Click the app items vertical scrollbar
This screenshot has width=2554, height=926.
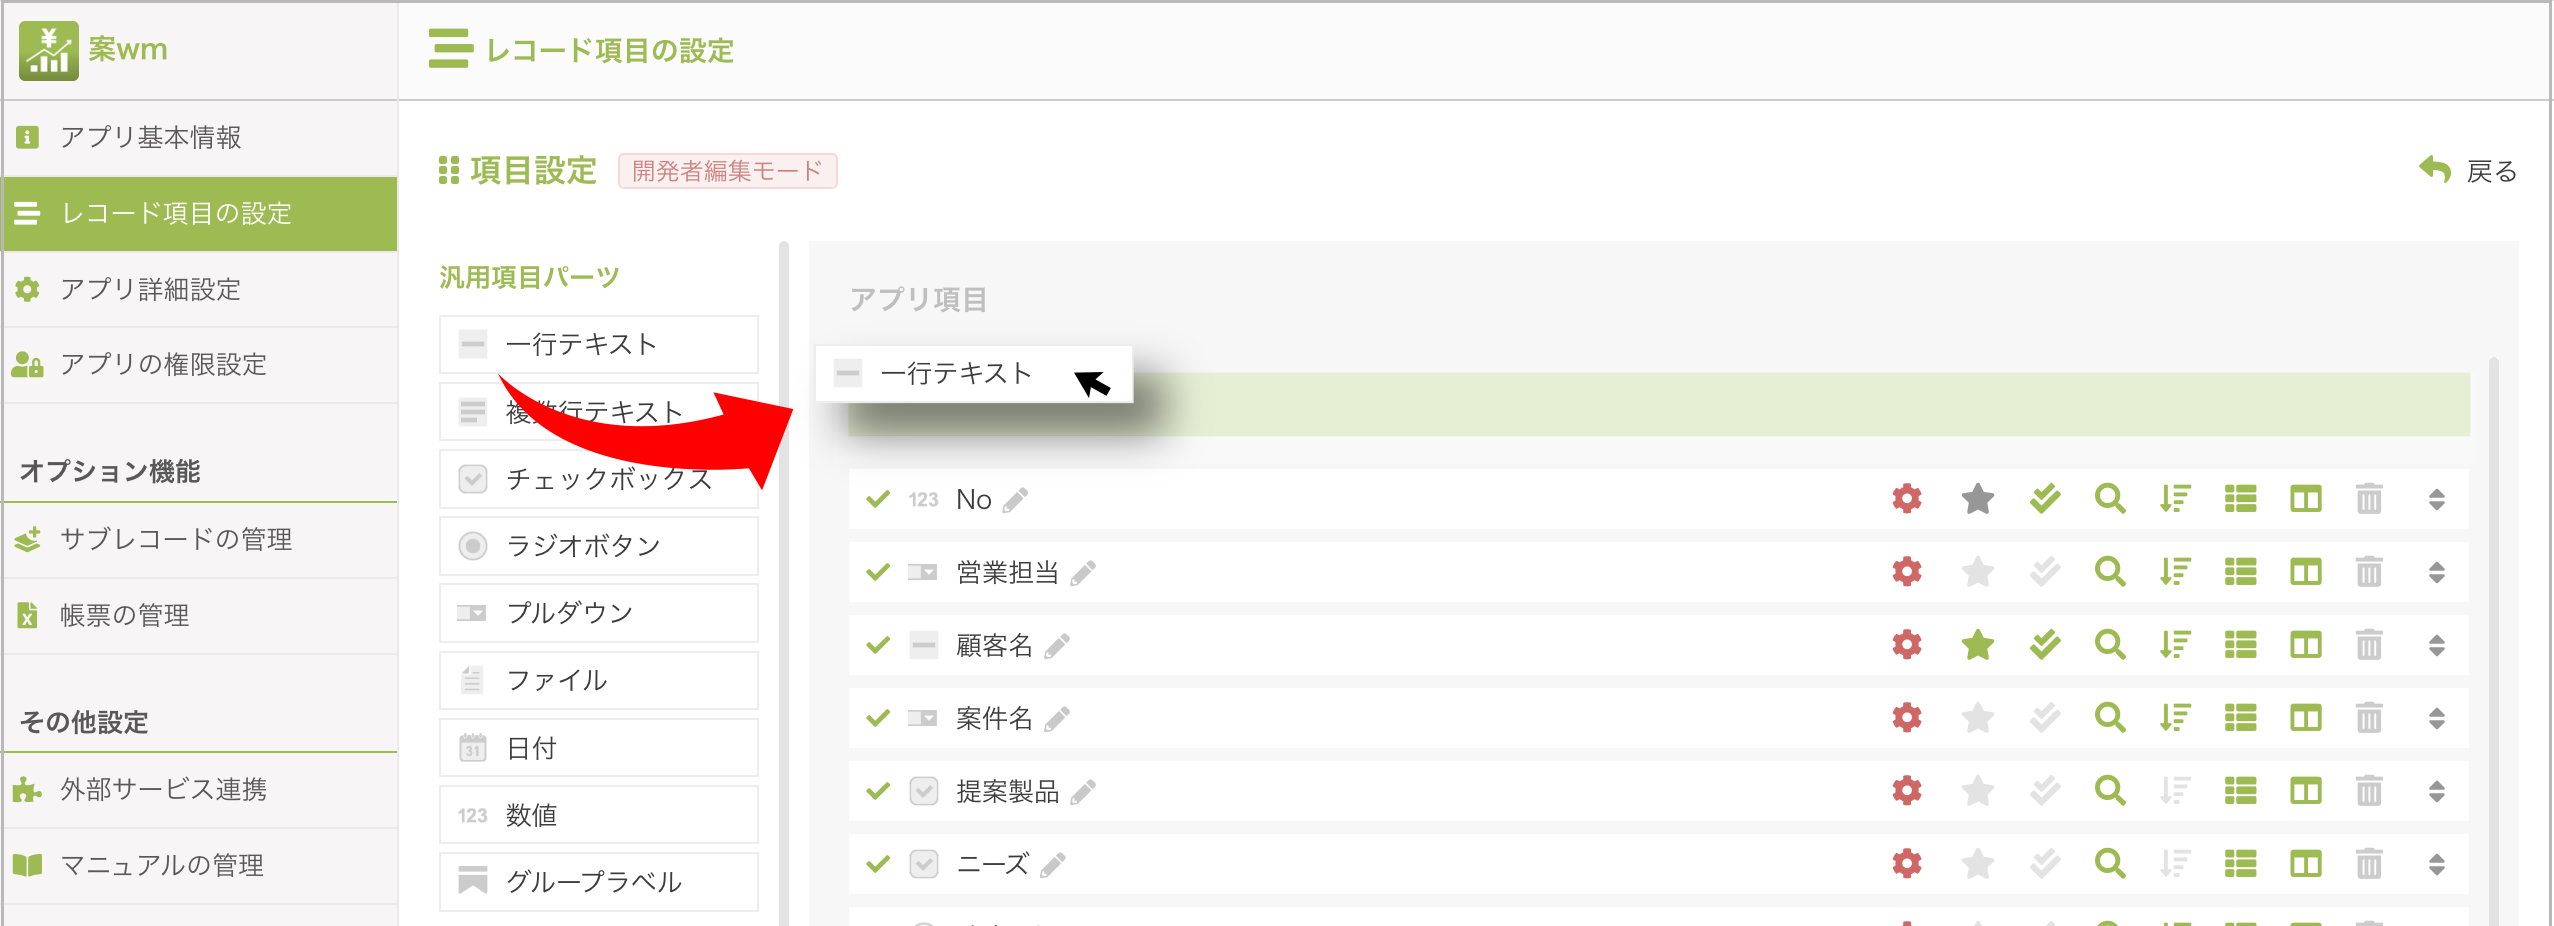click(x=2494, y=640)
